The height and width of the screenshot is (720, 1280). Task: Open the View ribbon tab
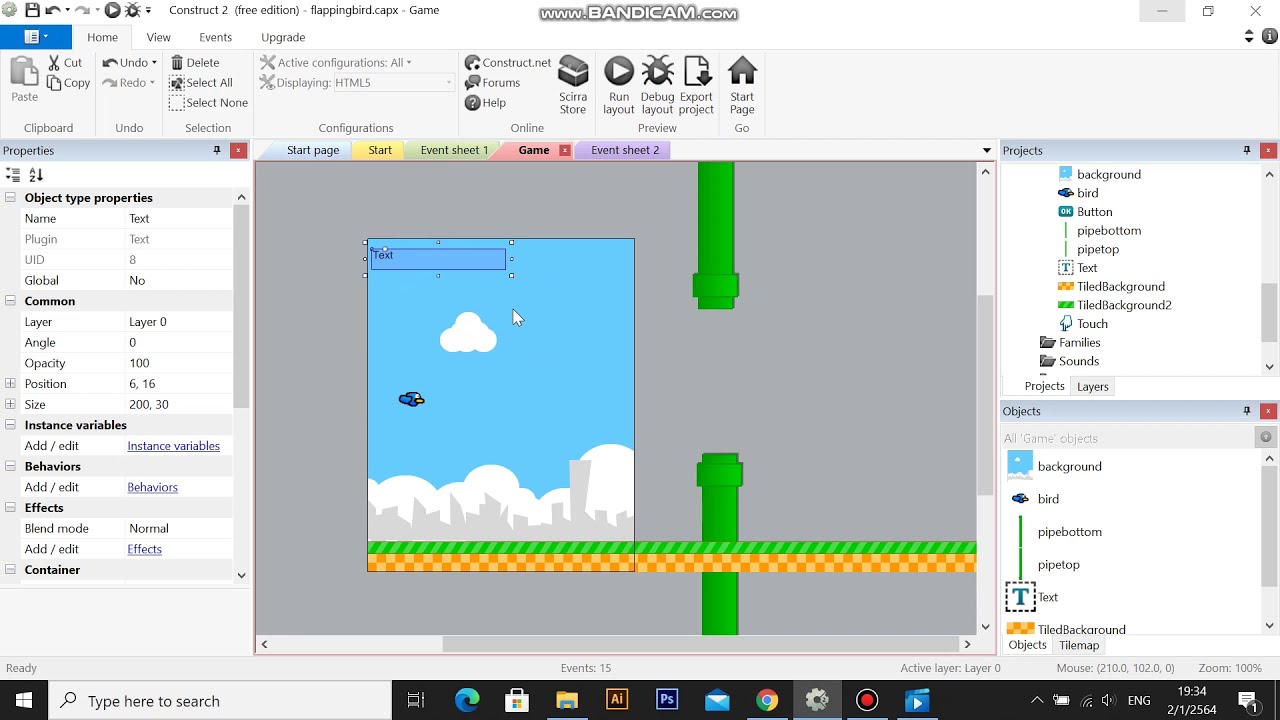(158, 37)
